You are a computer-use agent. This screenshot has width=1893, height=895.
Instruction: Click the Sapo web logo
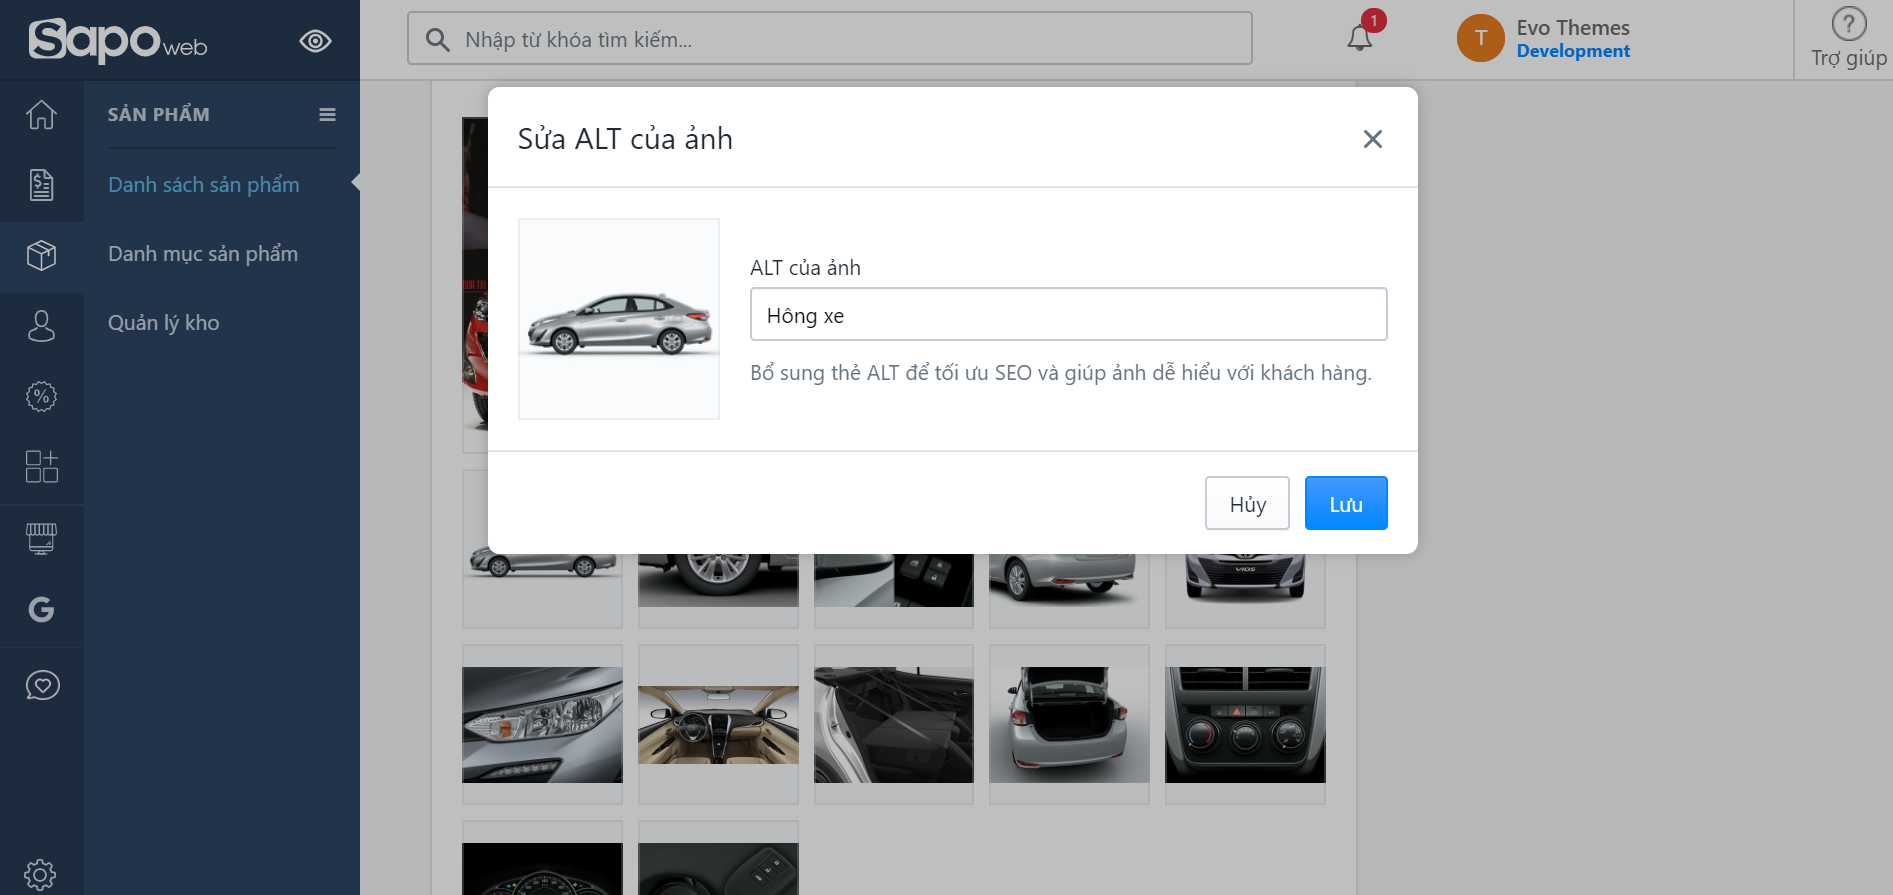[x=118, y=40]
